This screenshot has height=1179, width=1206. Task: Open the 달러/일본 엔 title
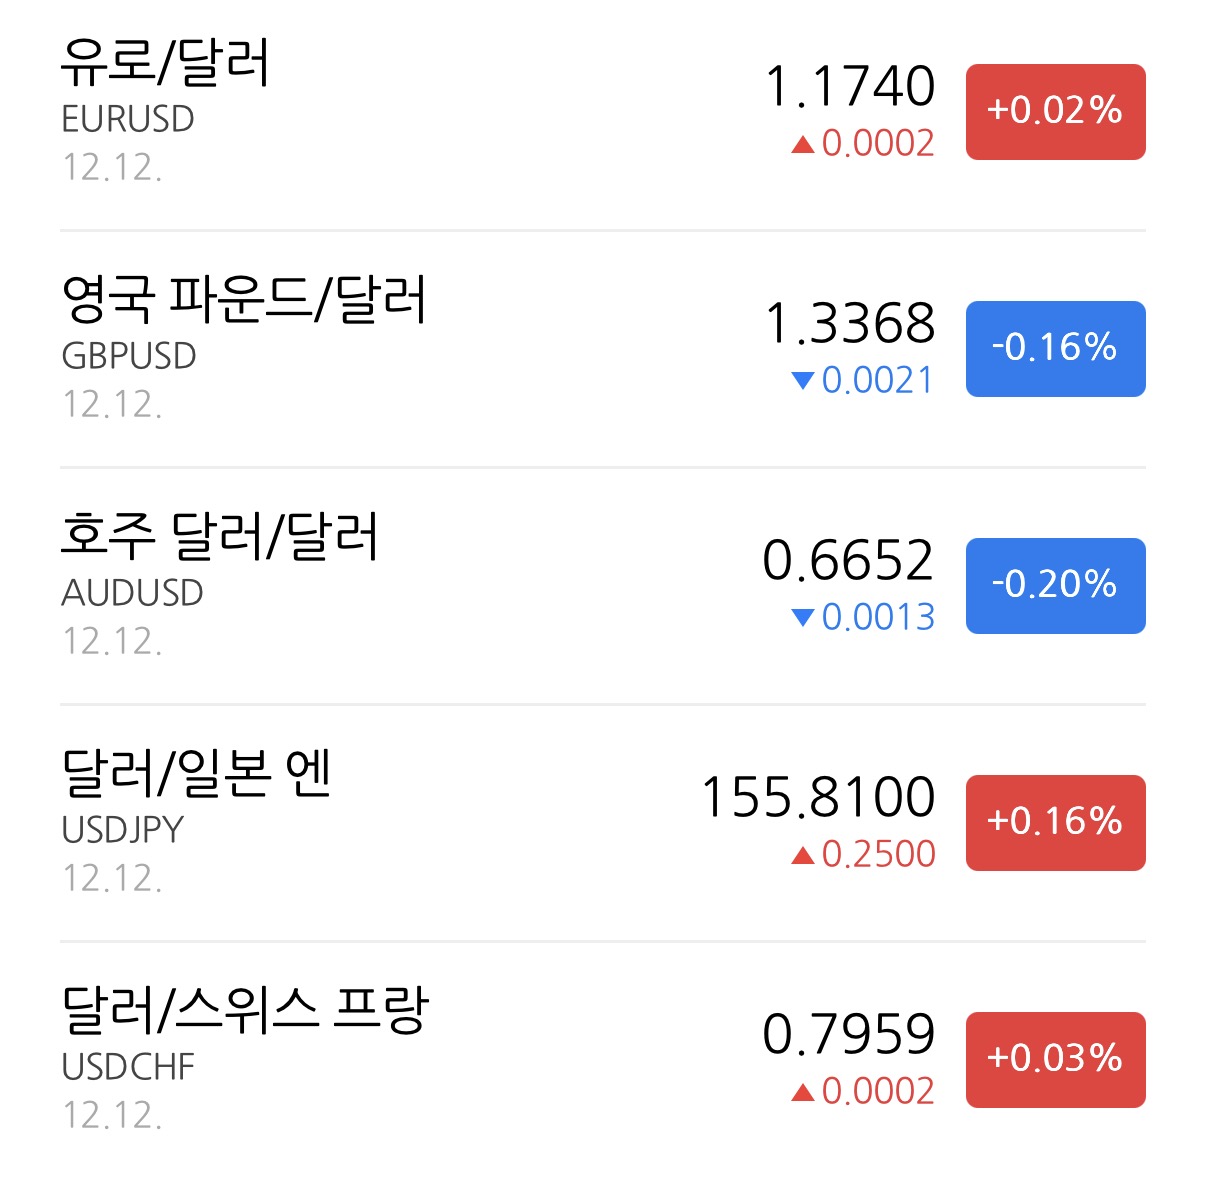coord(196,772)
